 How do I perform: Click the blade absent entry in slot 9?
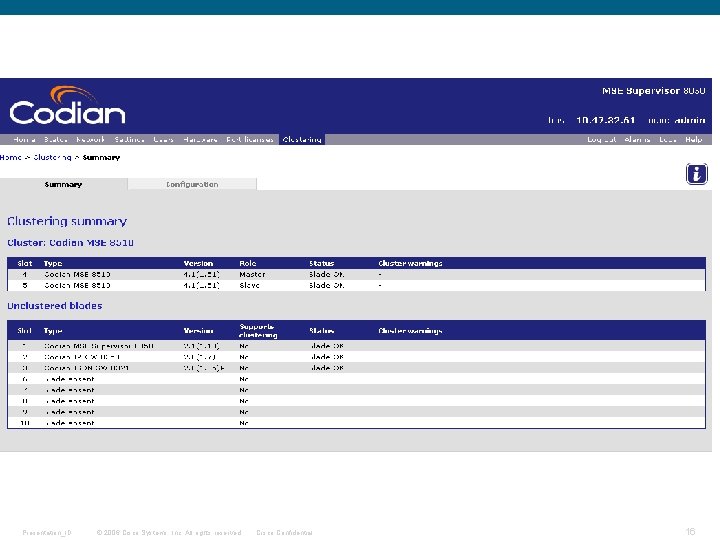tap(69, 412)
